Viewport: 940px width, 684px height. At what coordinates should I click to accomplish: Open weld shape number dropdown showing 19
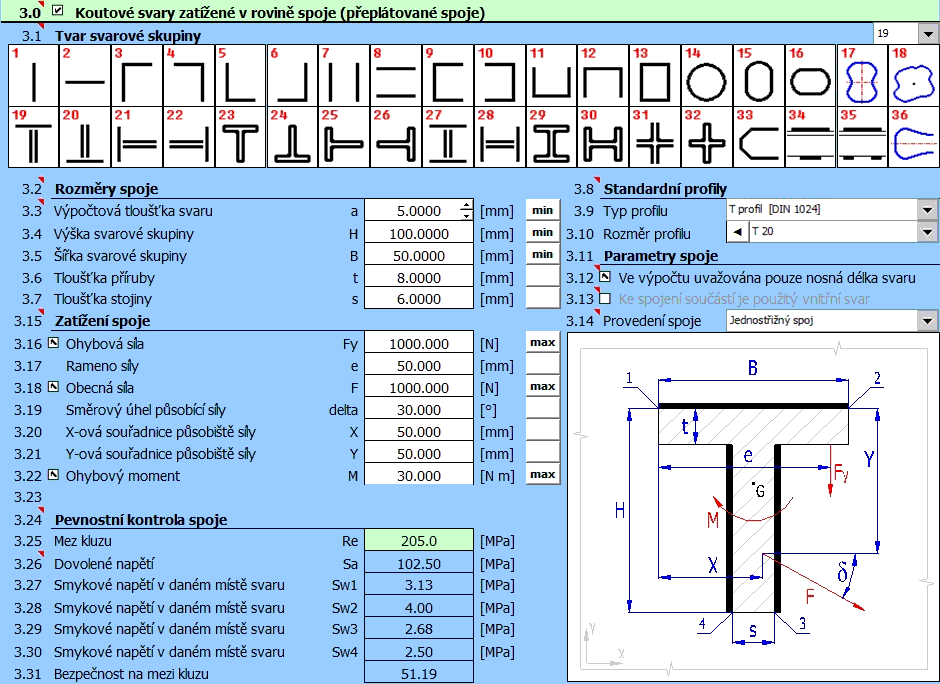(x=925, y=34)
